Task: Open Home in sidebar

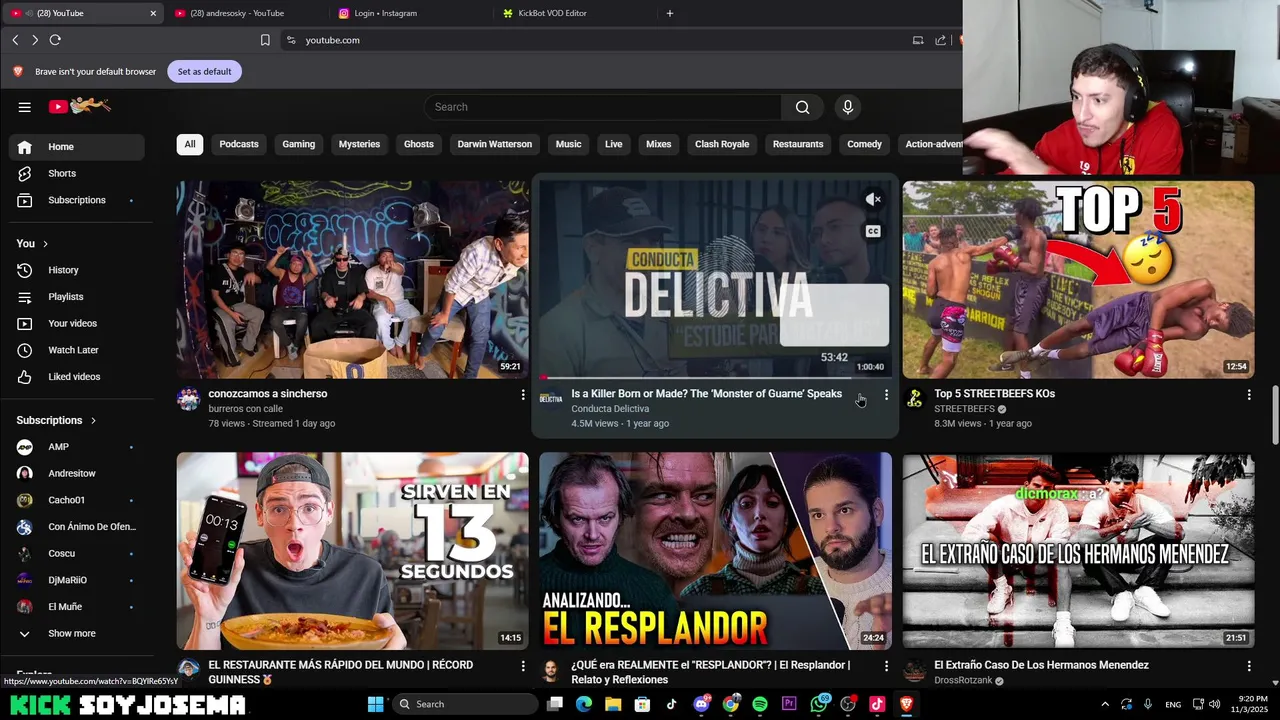Action: [x=77, y=147]
